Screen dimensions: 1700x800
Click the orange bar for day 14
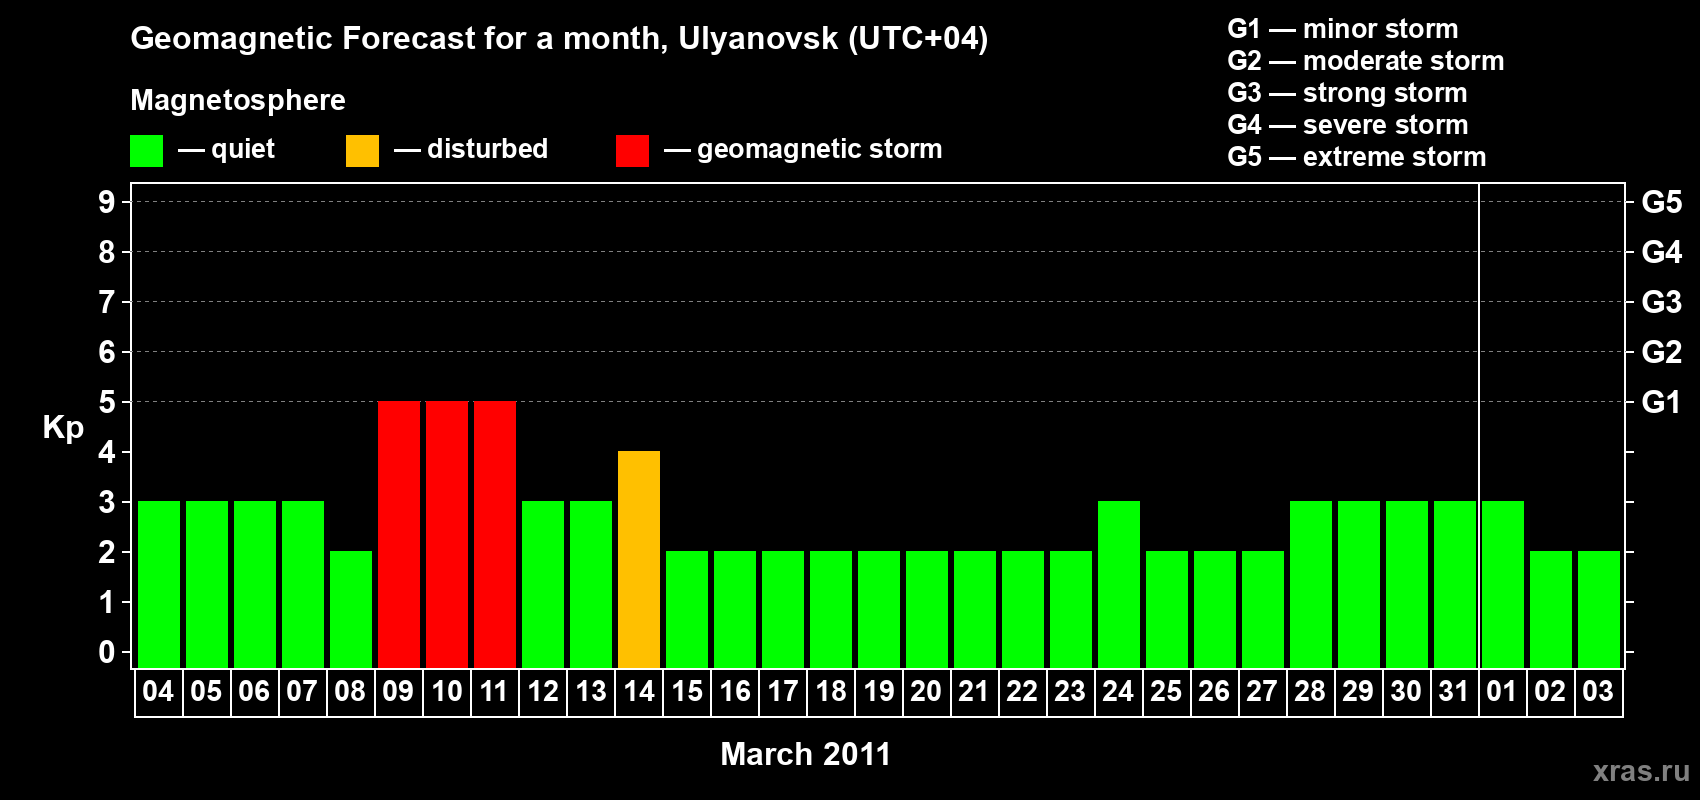(639, 559)
